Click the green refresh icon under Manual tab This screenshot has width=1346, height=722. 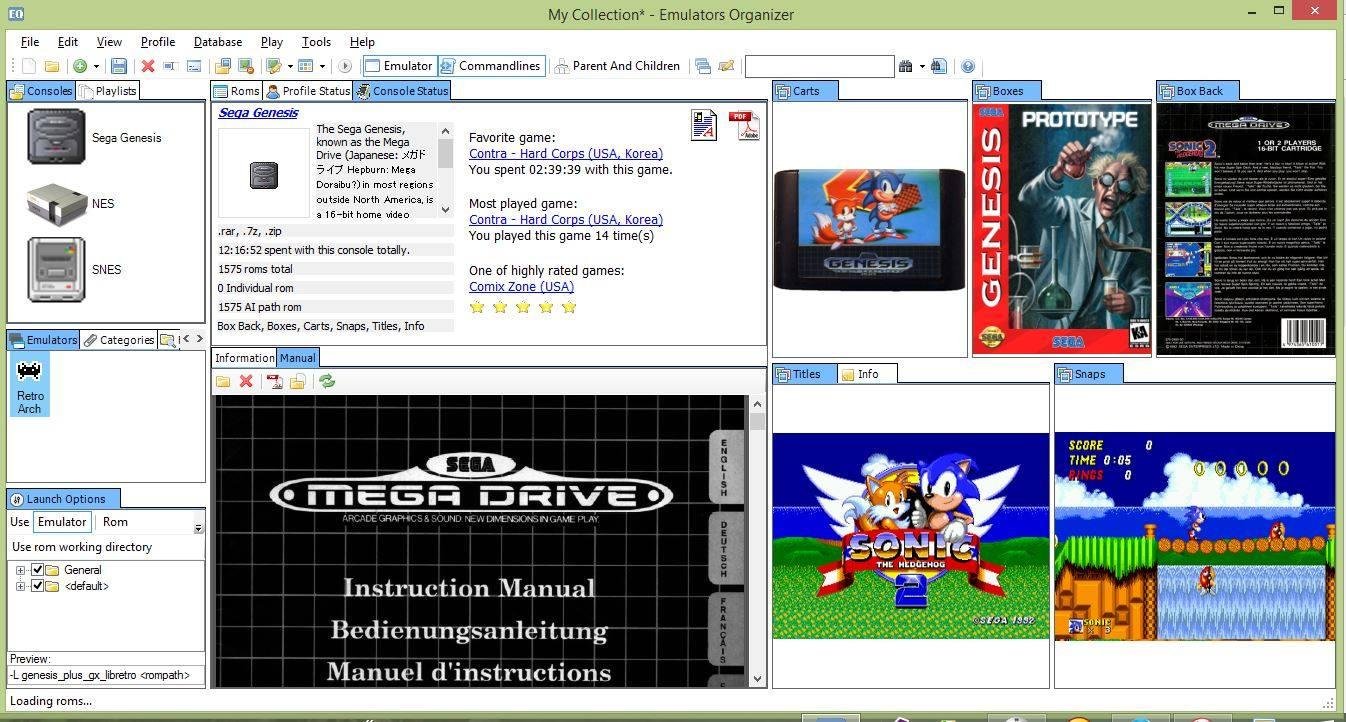click(327, 381)
